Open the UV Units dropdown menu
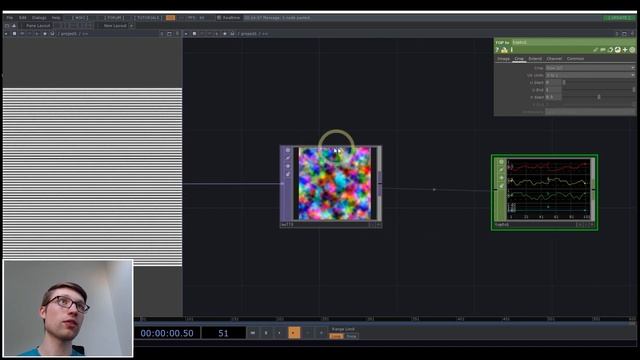Image resolution: width=640 pixels, height=360 pixels. coord(590,75)
